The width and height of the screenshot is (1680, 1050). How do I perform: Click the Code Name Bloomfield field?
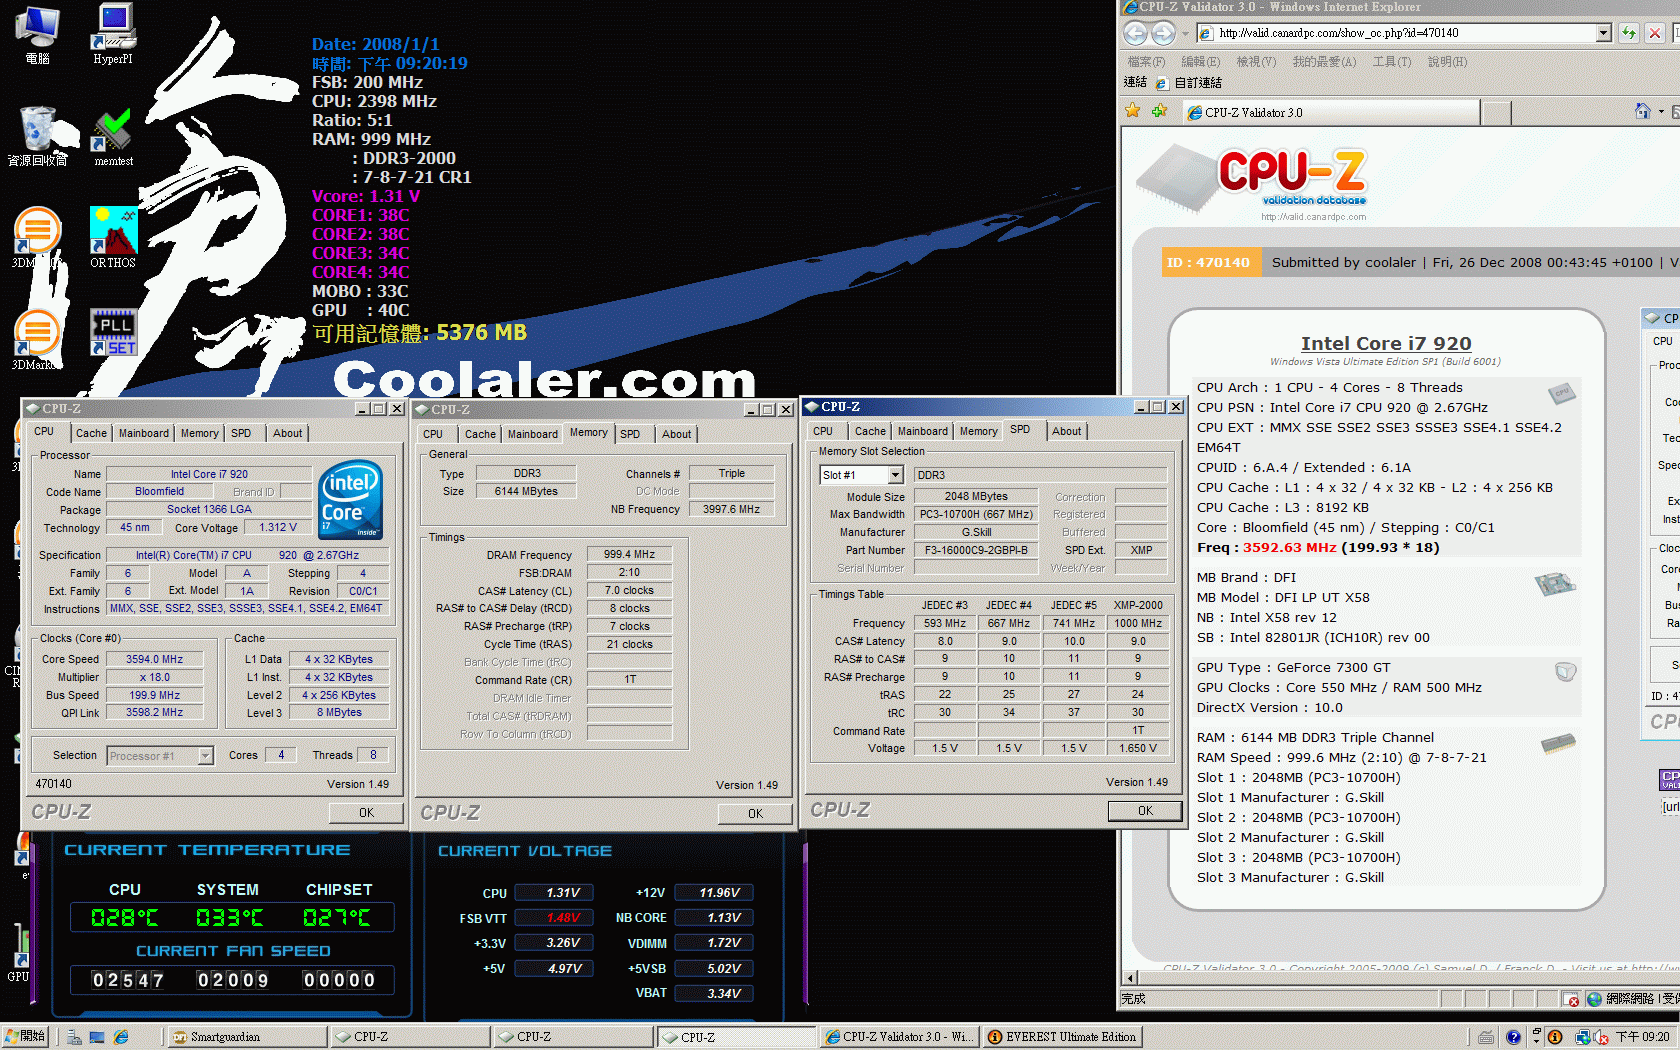click(159, 491)
